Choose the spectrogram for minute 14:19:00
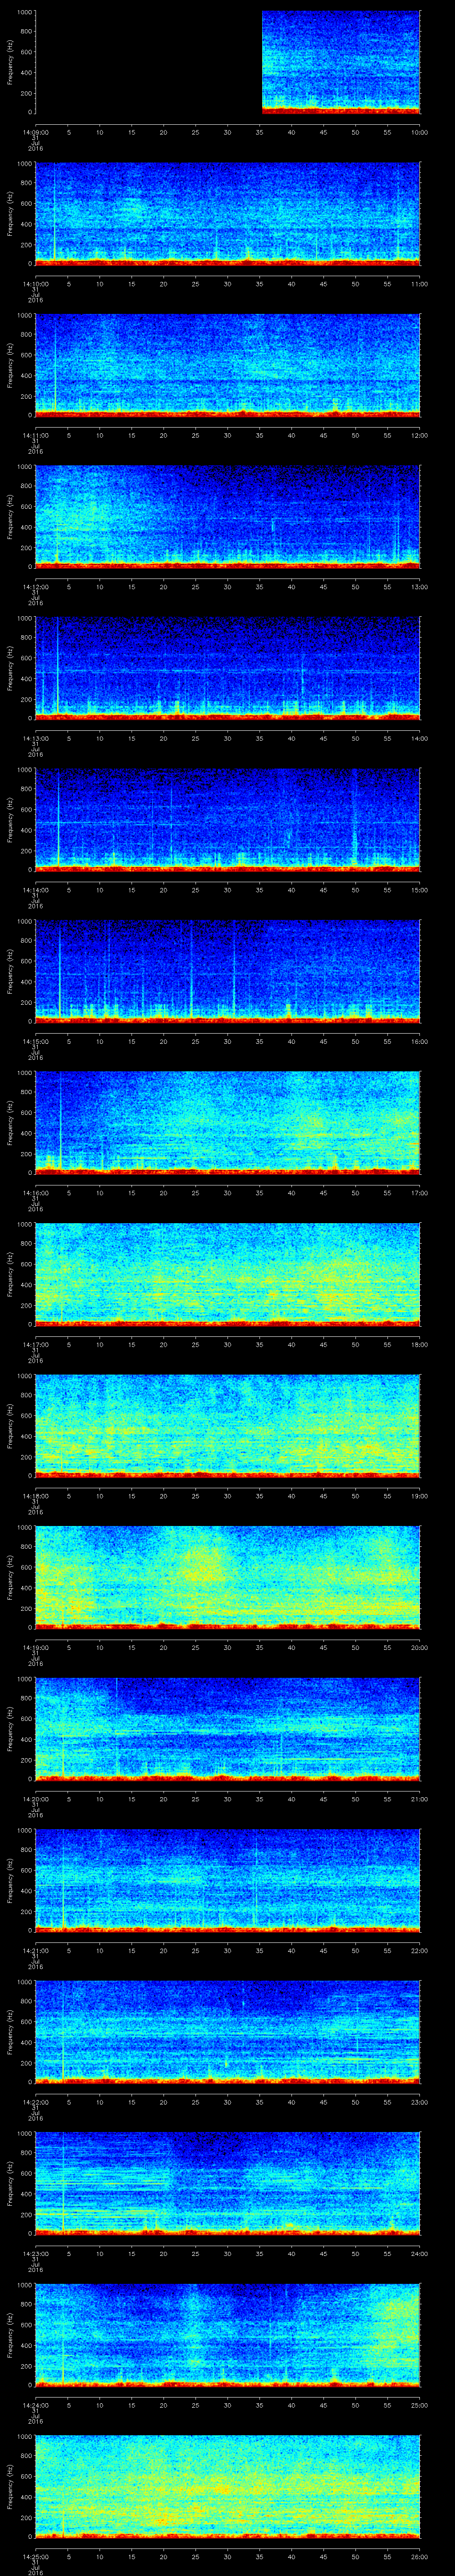Viewport: 455px width, 2576px height. pyautogui.click(x=228, y=1576)
